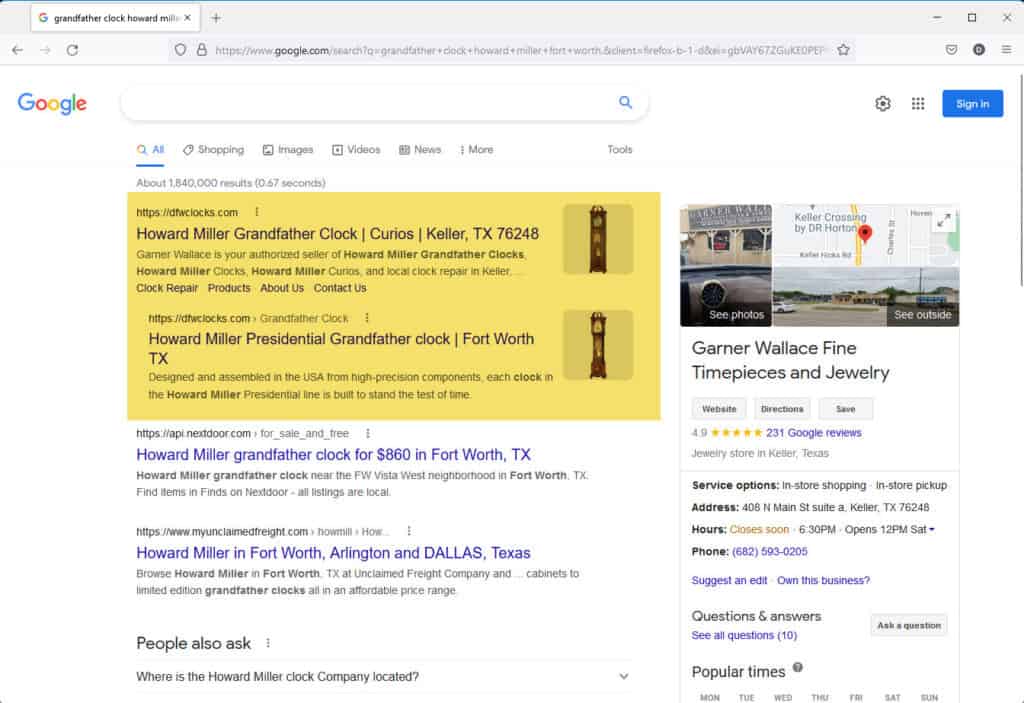Reload the page with the refresh icon

(72, 50)
